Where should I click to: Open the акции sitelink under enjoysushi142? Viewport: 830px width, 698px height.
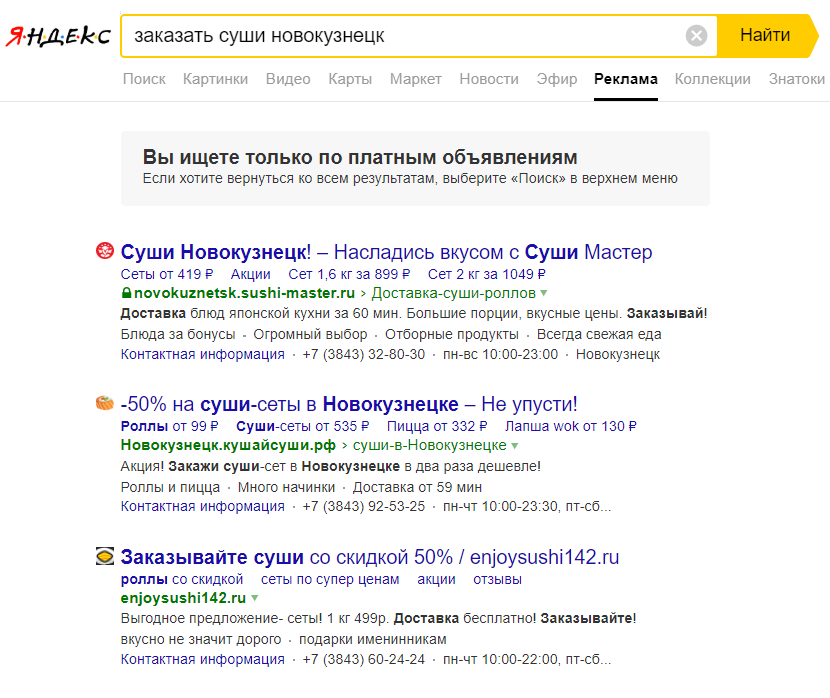click(436, 579)
